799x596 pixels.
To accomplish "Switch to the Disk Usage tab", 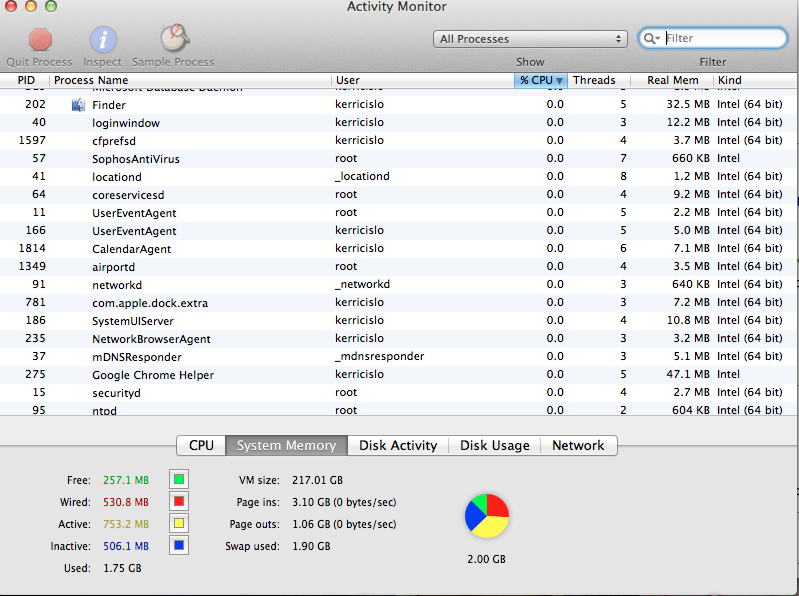I will [x=494, y=445].
